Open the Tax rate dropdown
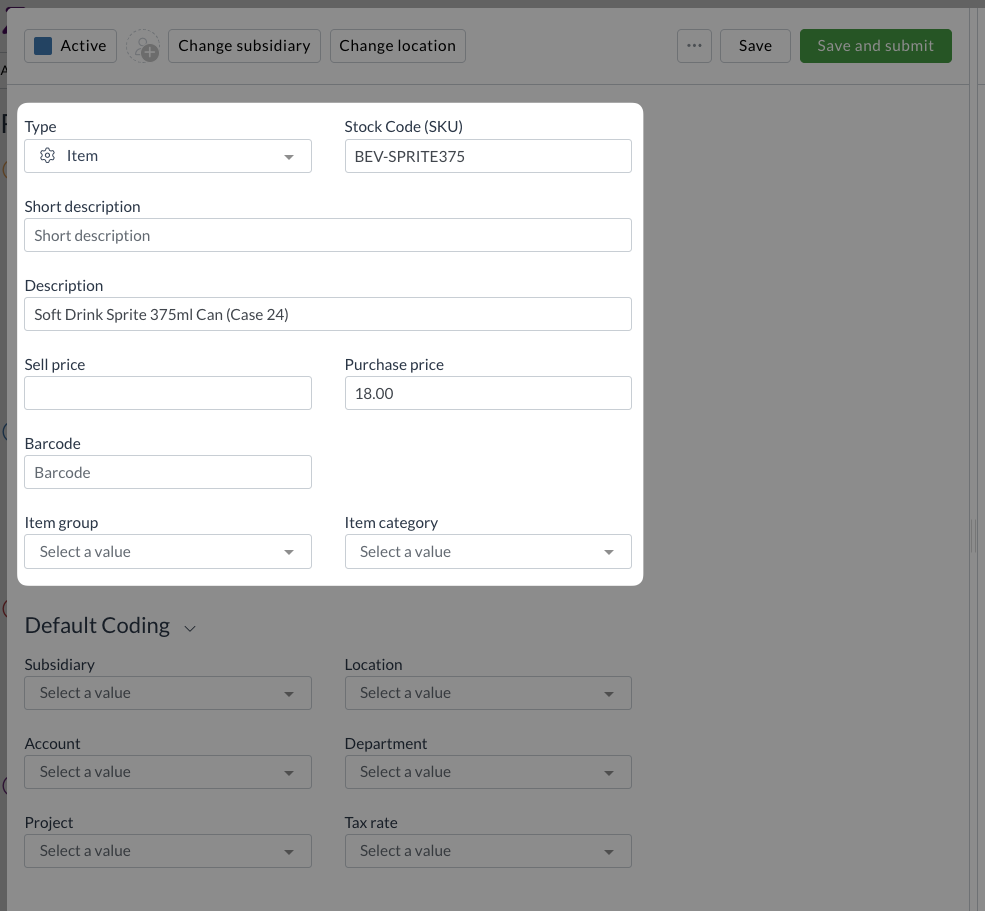 [488, 851]
